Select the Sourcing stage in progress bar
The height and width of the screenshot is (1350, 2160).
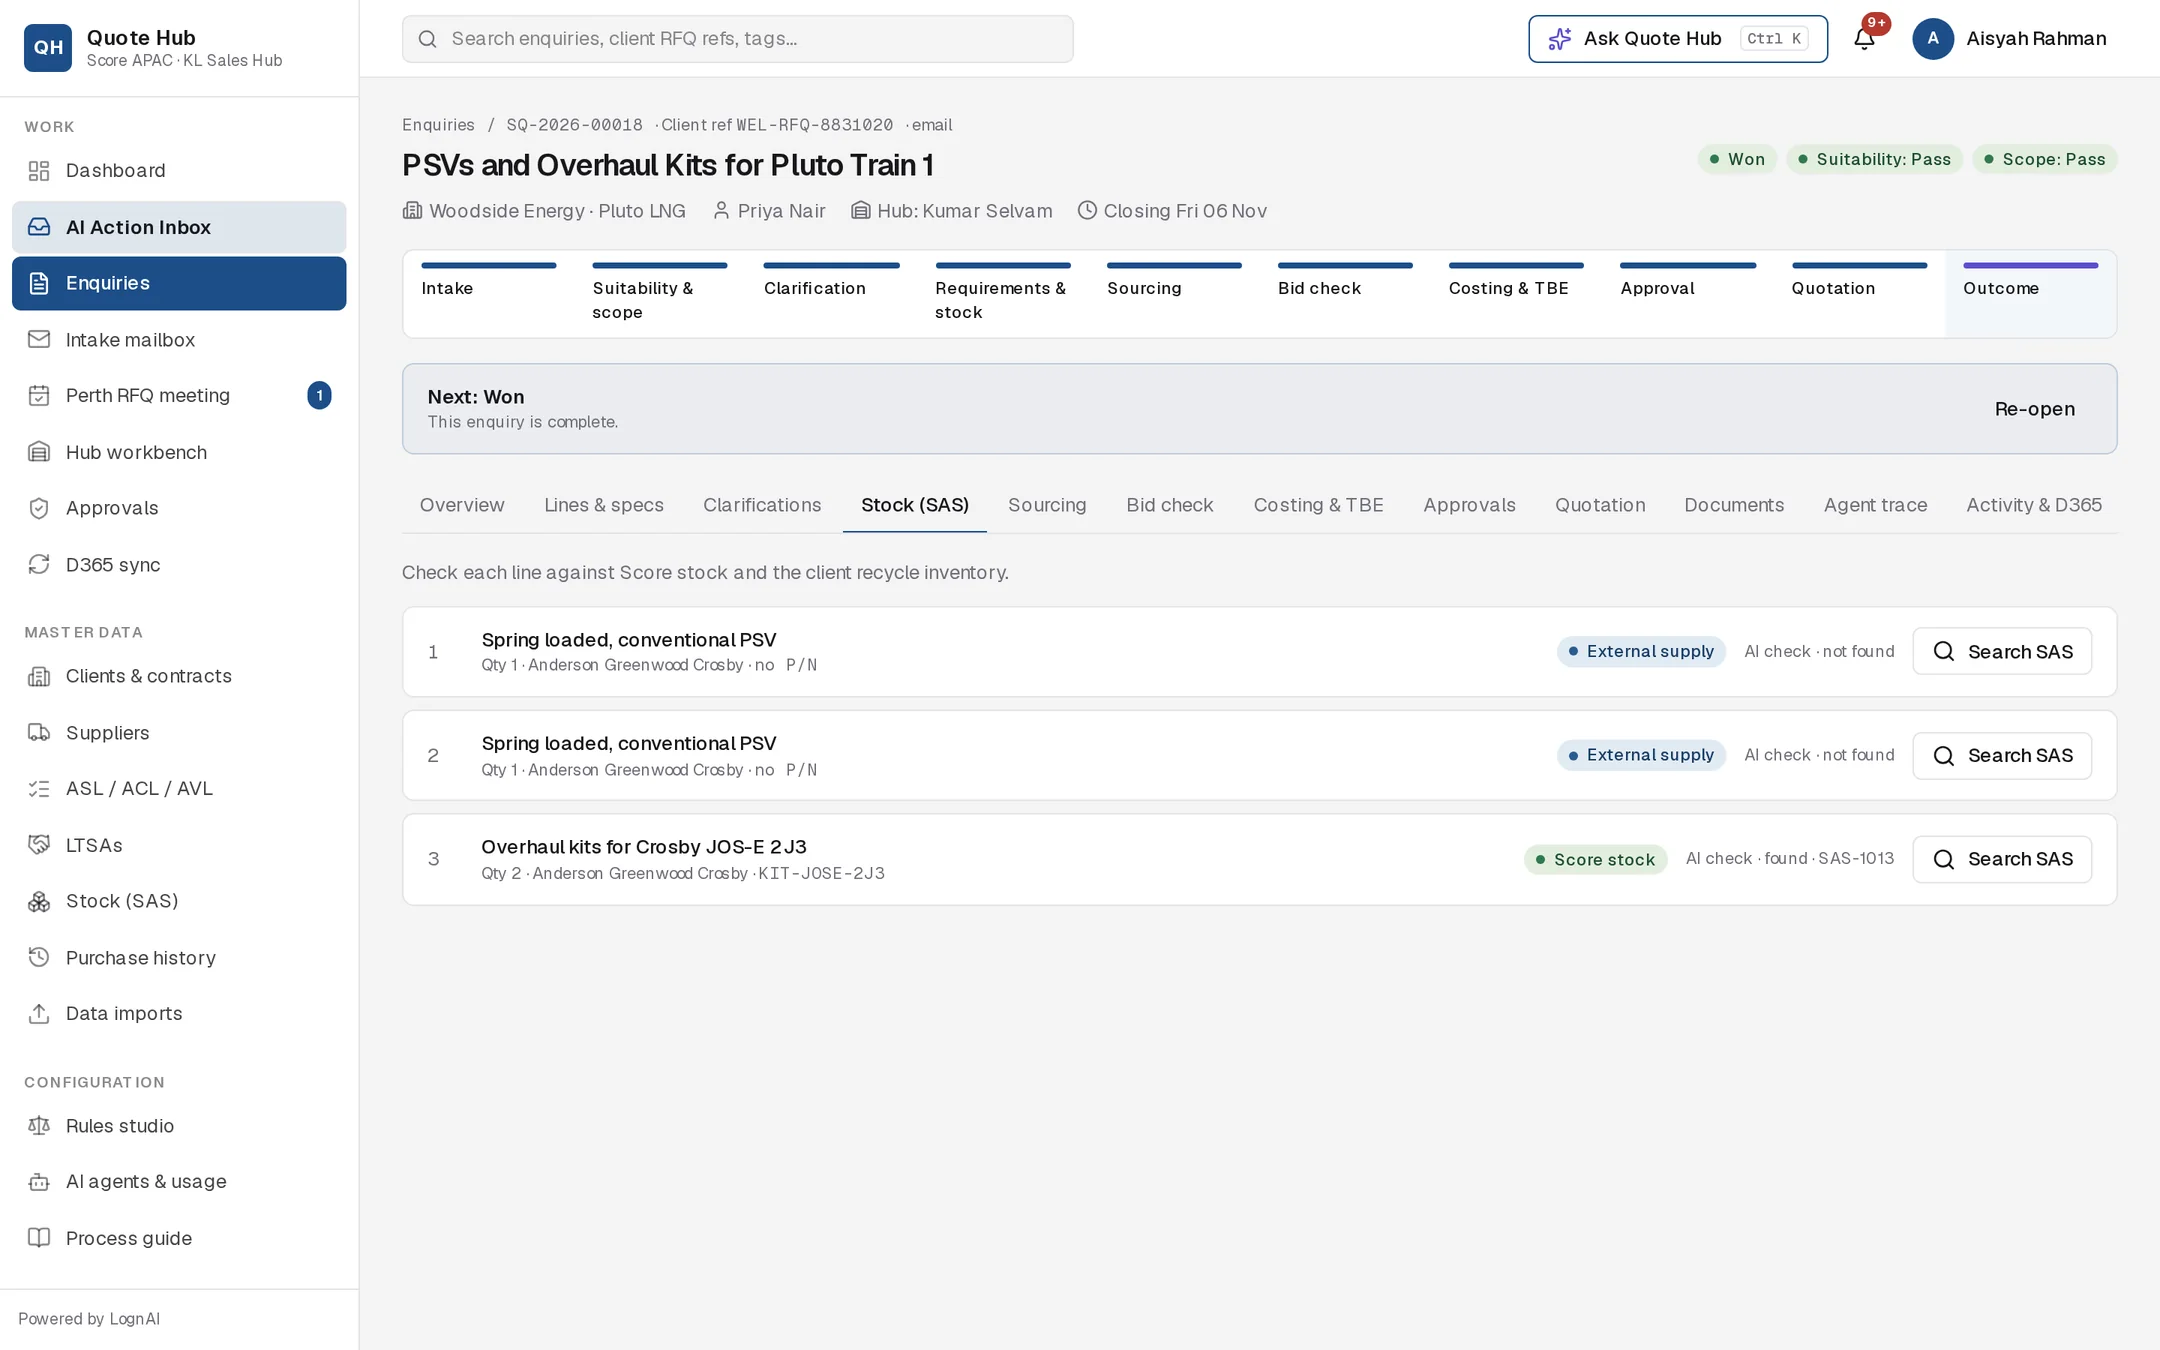[1174, 294]
